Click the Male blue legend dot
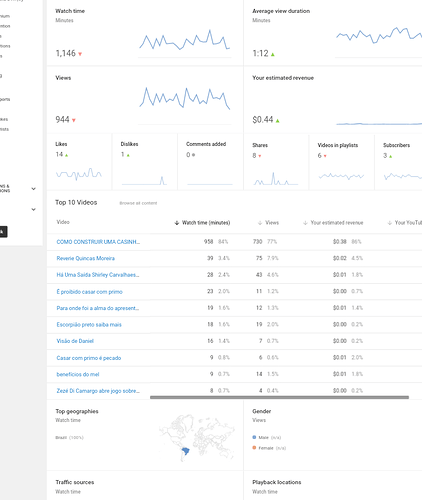Image resolution: width=422 pixels, height=500 pixels. tap(254, 437)
